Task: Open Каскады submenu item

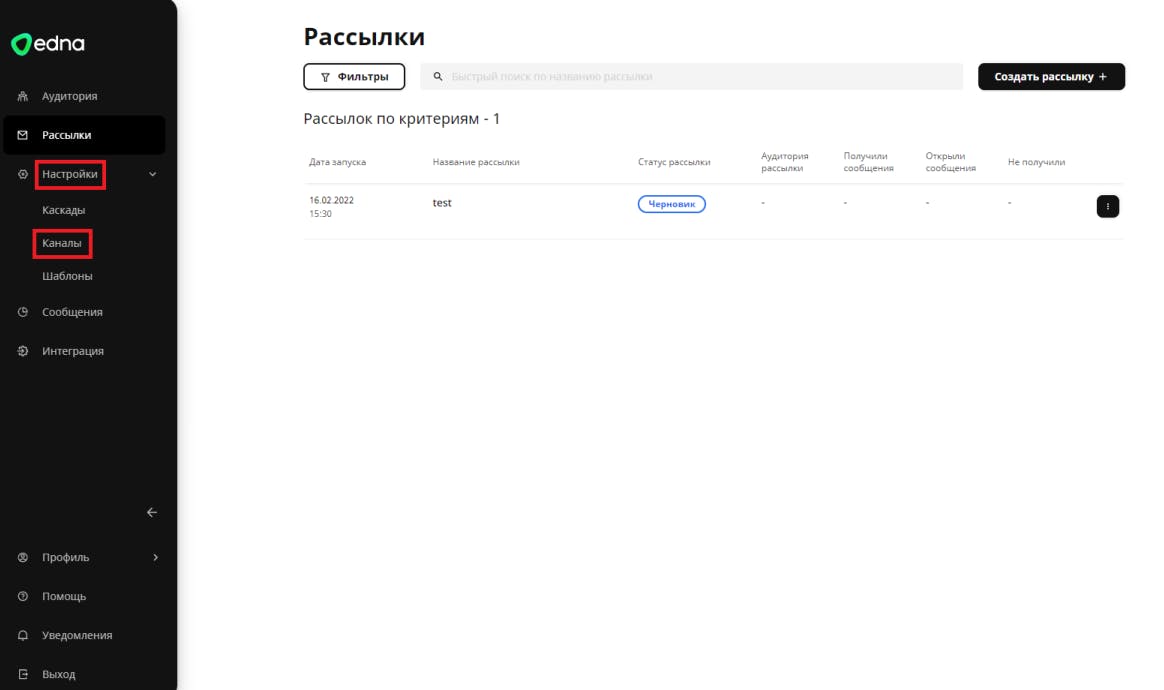Action: coord(64,210)
